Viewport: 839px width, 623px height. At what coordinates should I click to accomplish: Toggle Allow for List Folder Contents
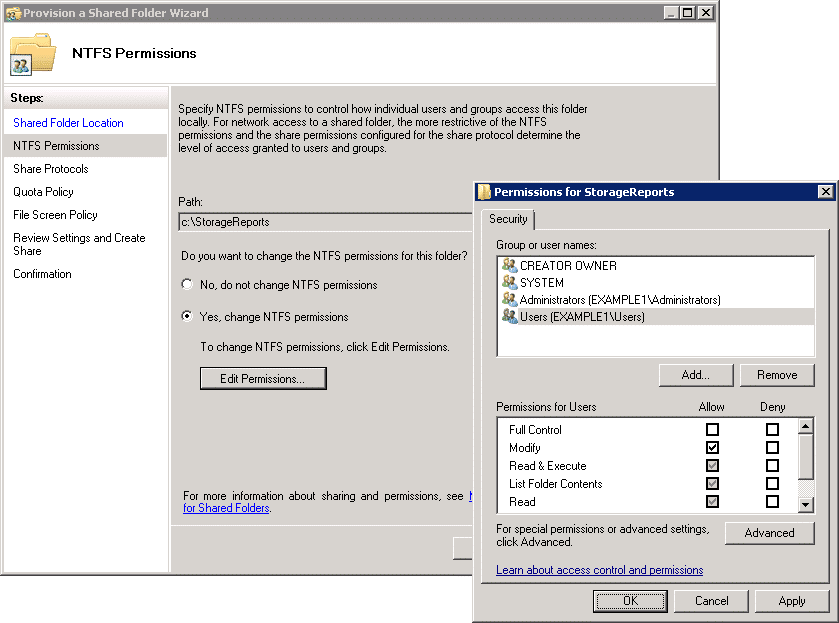tap(712, 484)
